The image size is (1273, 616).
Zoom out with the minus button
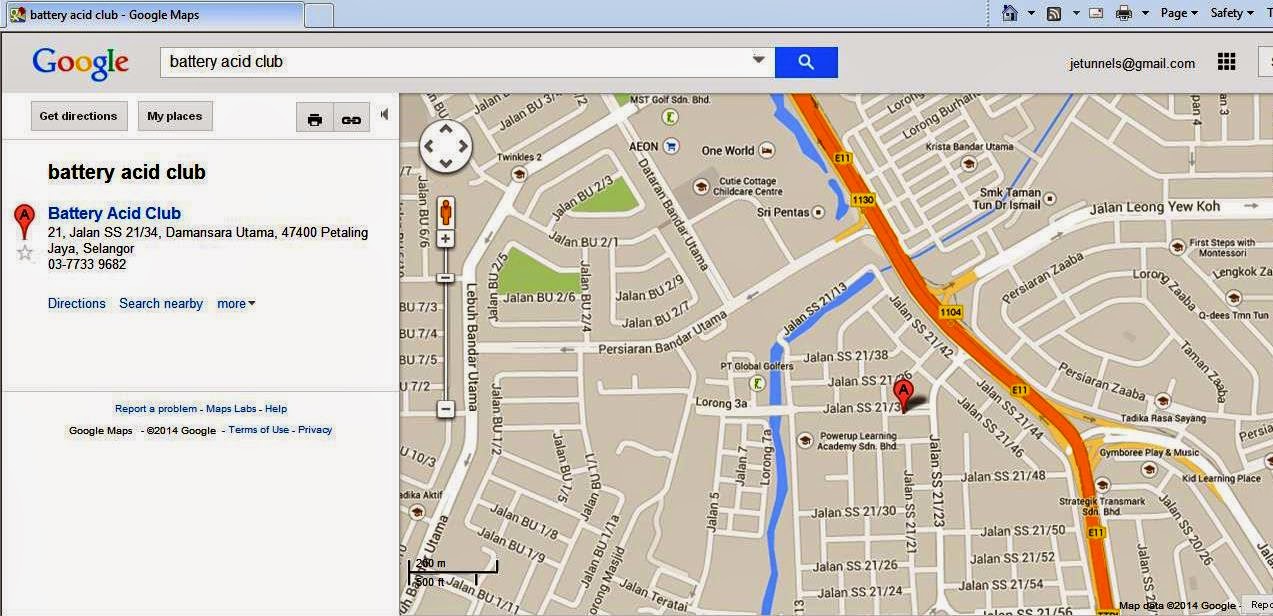pyautogui.click(x=446, y=408)
